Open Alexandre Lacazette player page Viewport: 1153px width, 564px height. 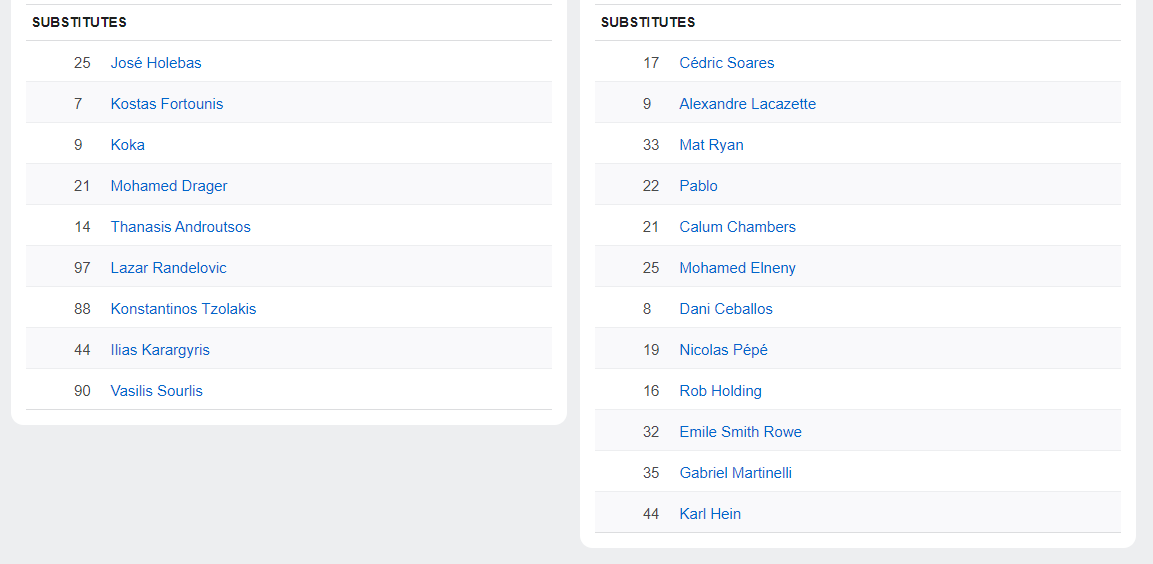748,104
